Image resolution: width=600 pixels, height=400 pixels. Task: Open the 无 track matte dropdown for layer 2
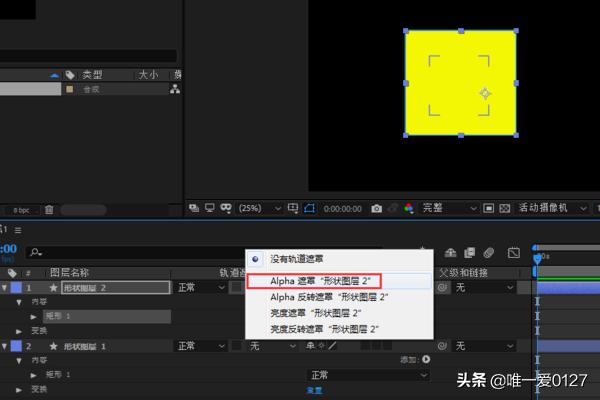[x=272, y=346]
